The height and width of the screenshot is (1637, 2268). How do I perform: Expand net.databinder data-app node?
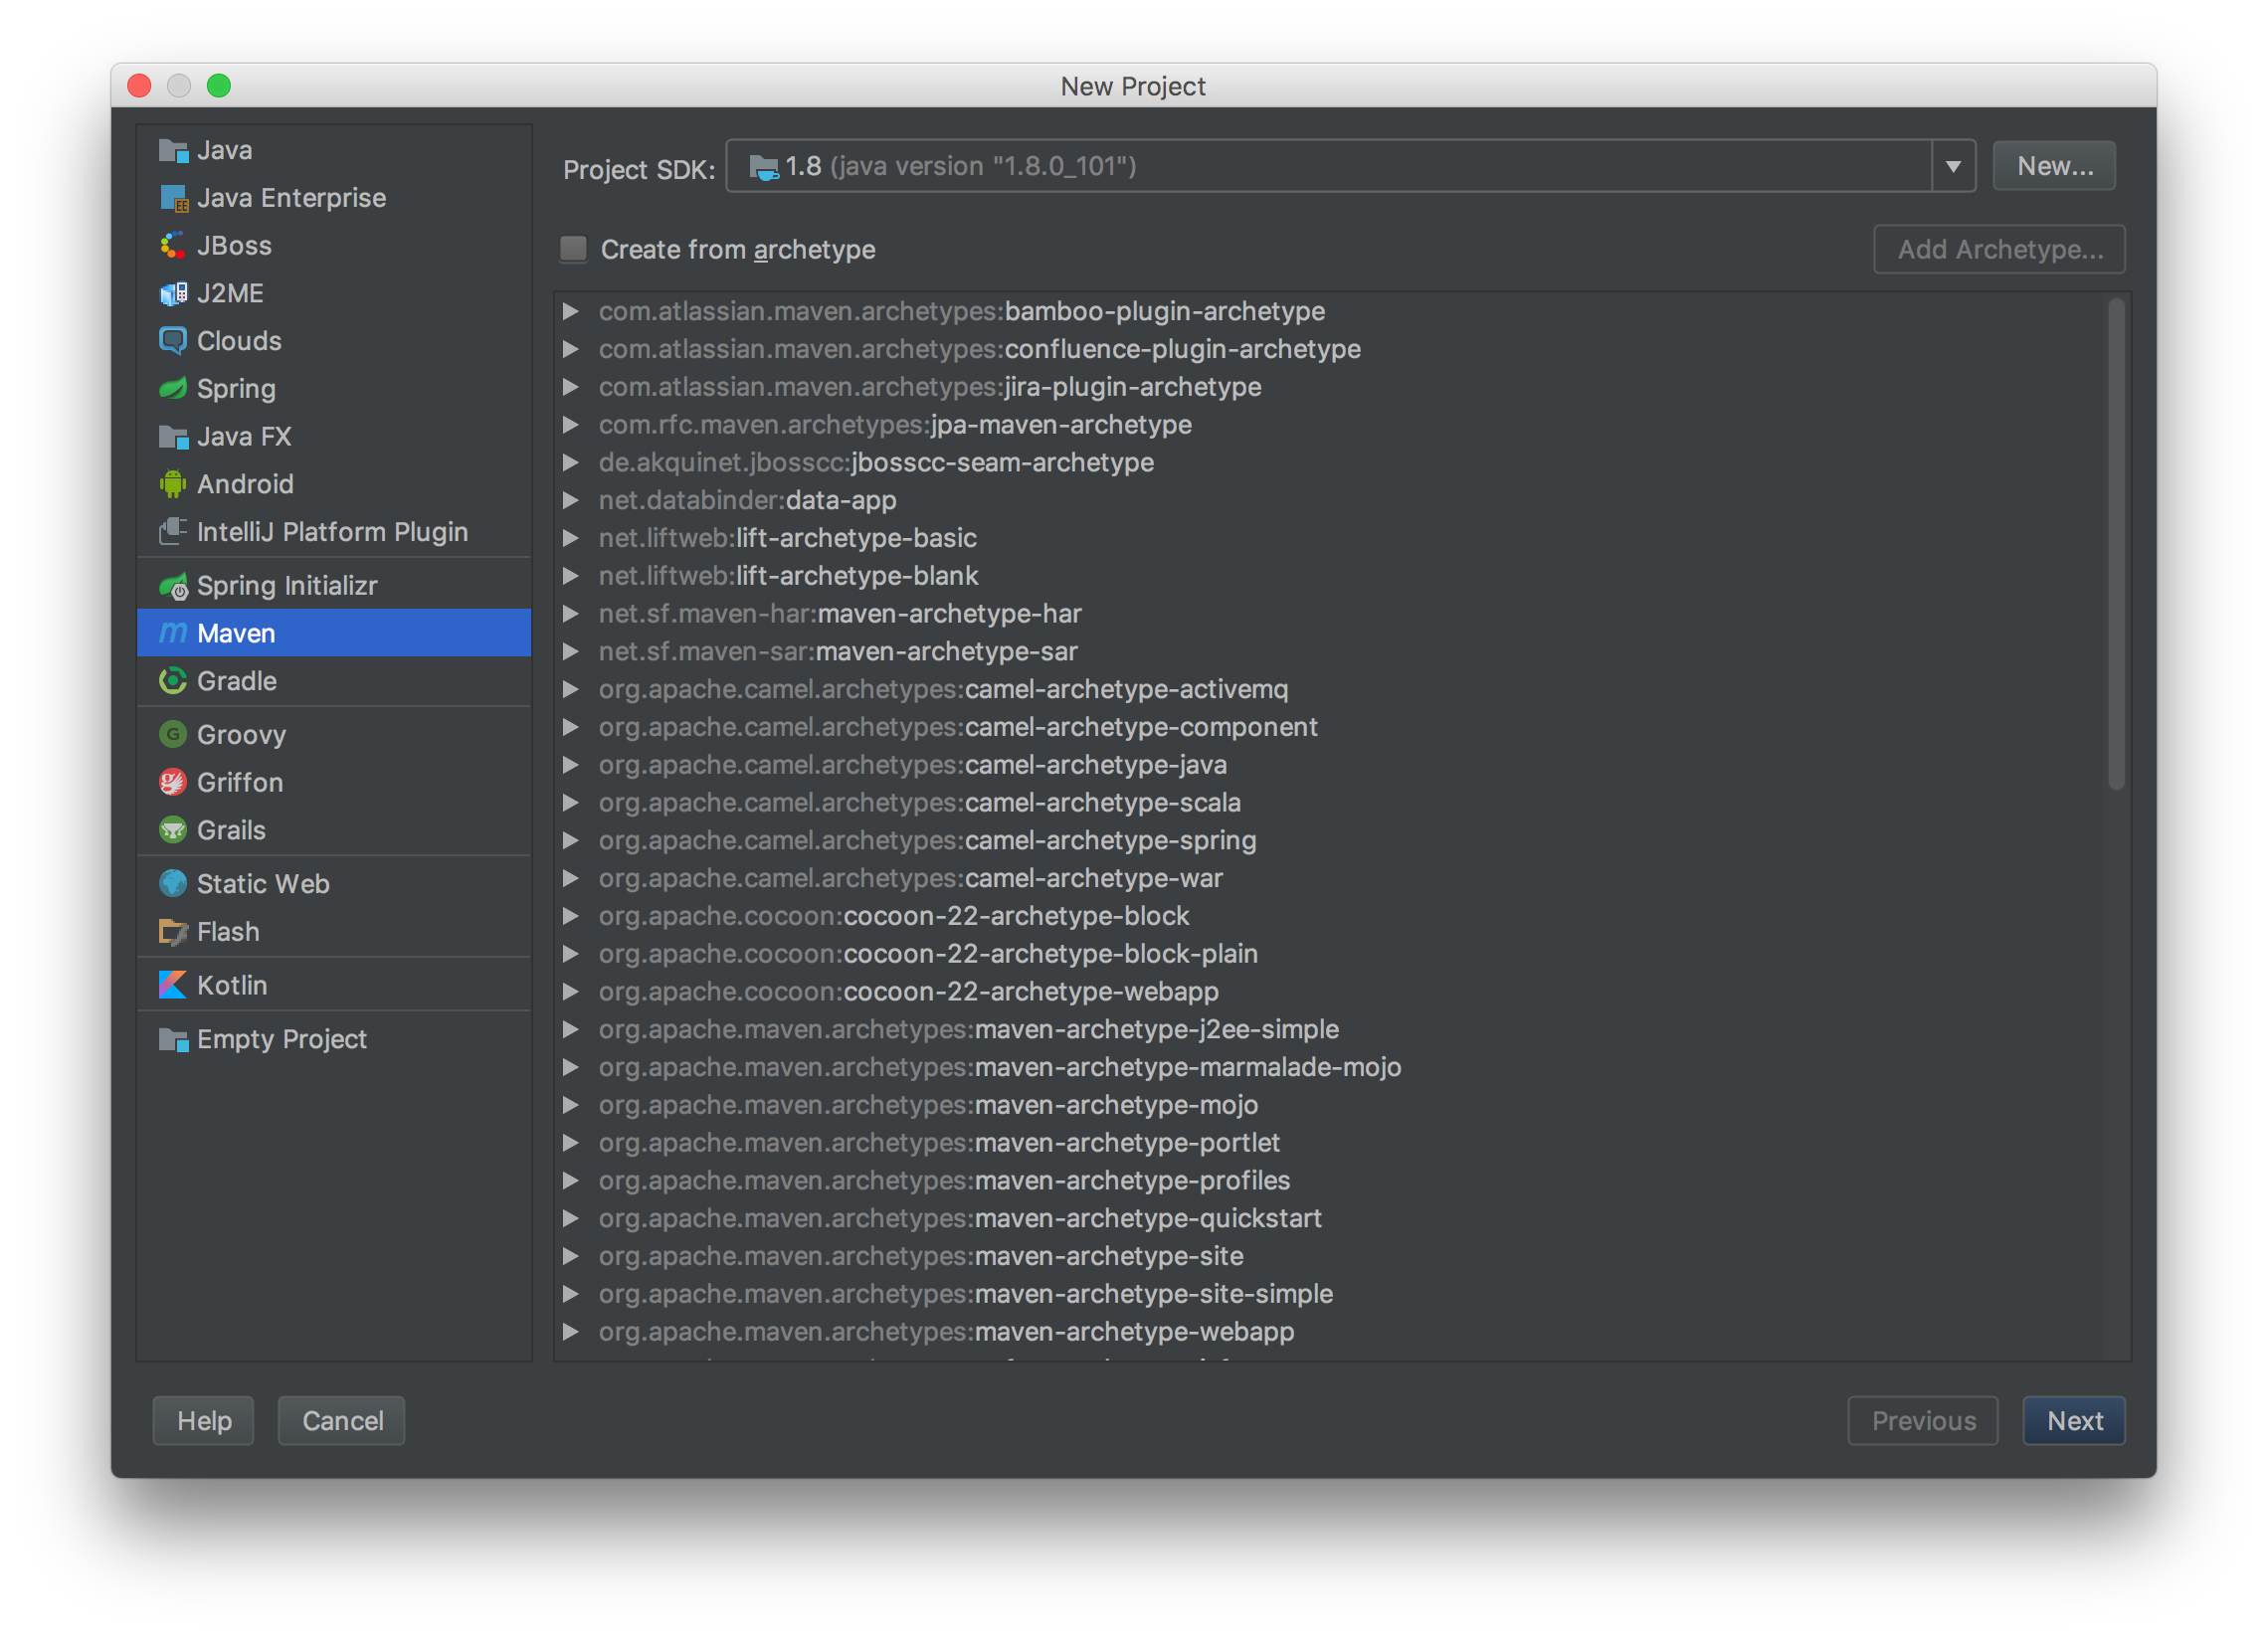click(570, 500)
